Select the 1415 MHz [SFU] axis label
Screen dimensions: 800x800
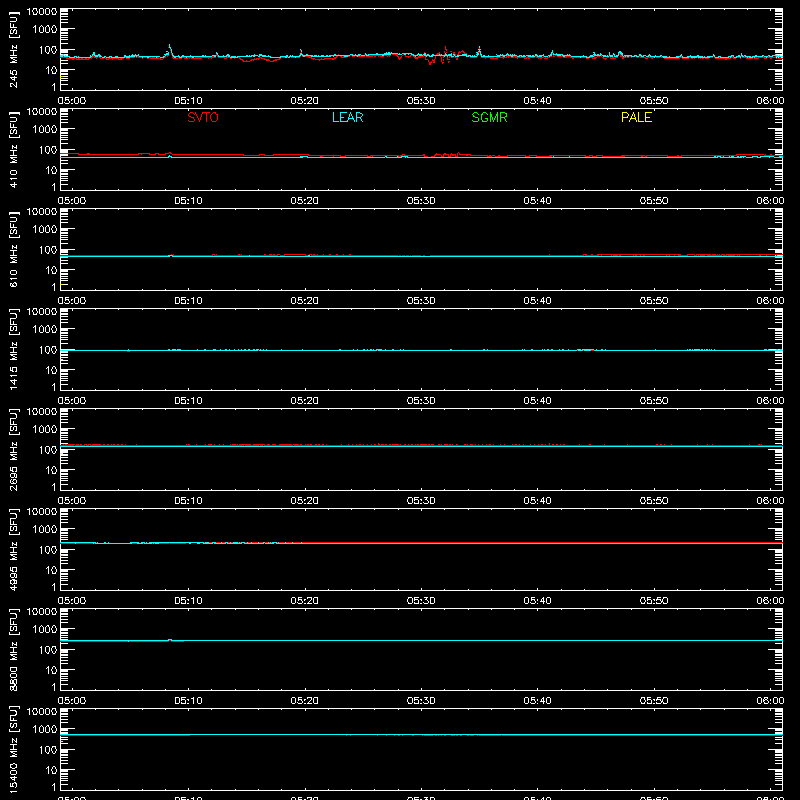13,349
